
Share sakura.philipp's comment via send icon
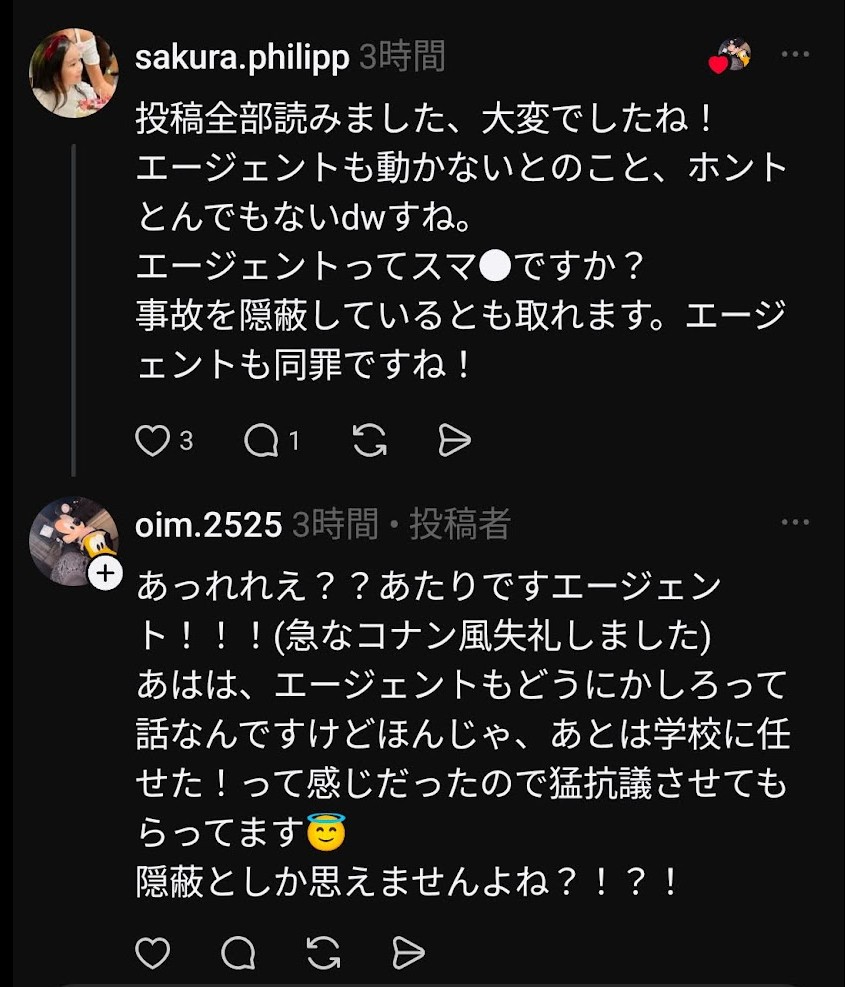[454, 441]
